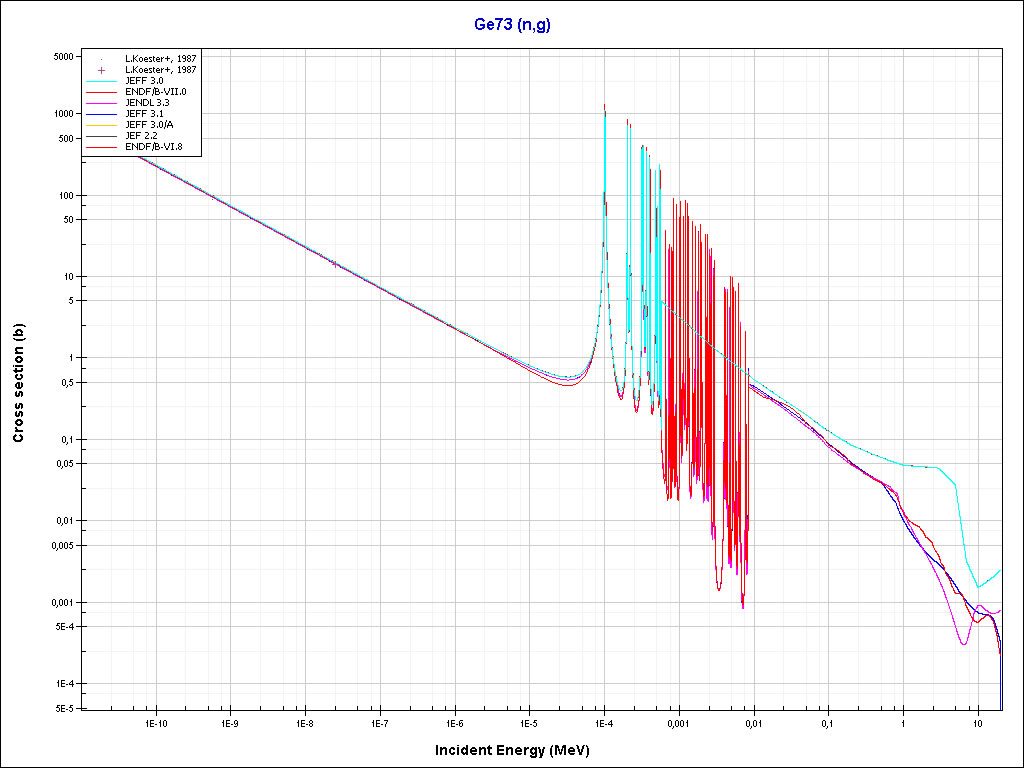This screenshot has height=768, width=1024.
Task: Select the magenta JENDL 3.3 line swatch
Action: [102, 103]
